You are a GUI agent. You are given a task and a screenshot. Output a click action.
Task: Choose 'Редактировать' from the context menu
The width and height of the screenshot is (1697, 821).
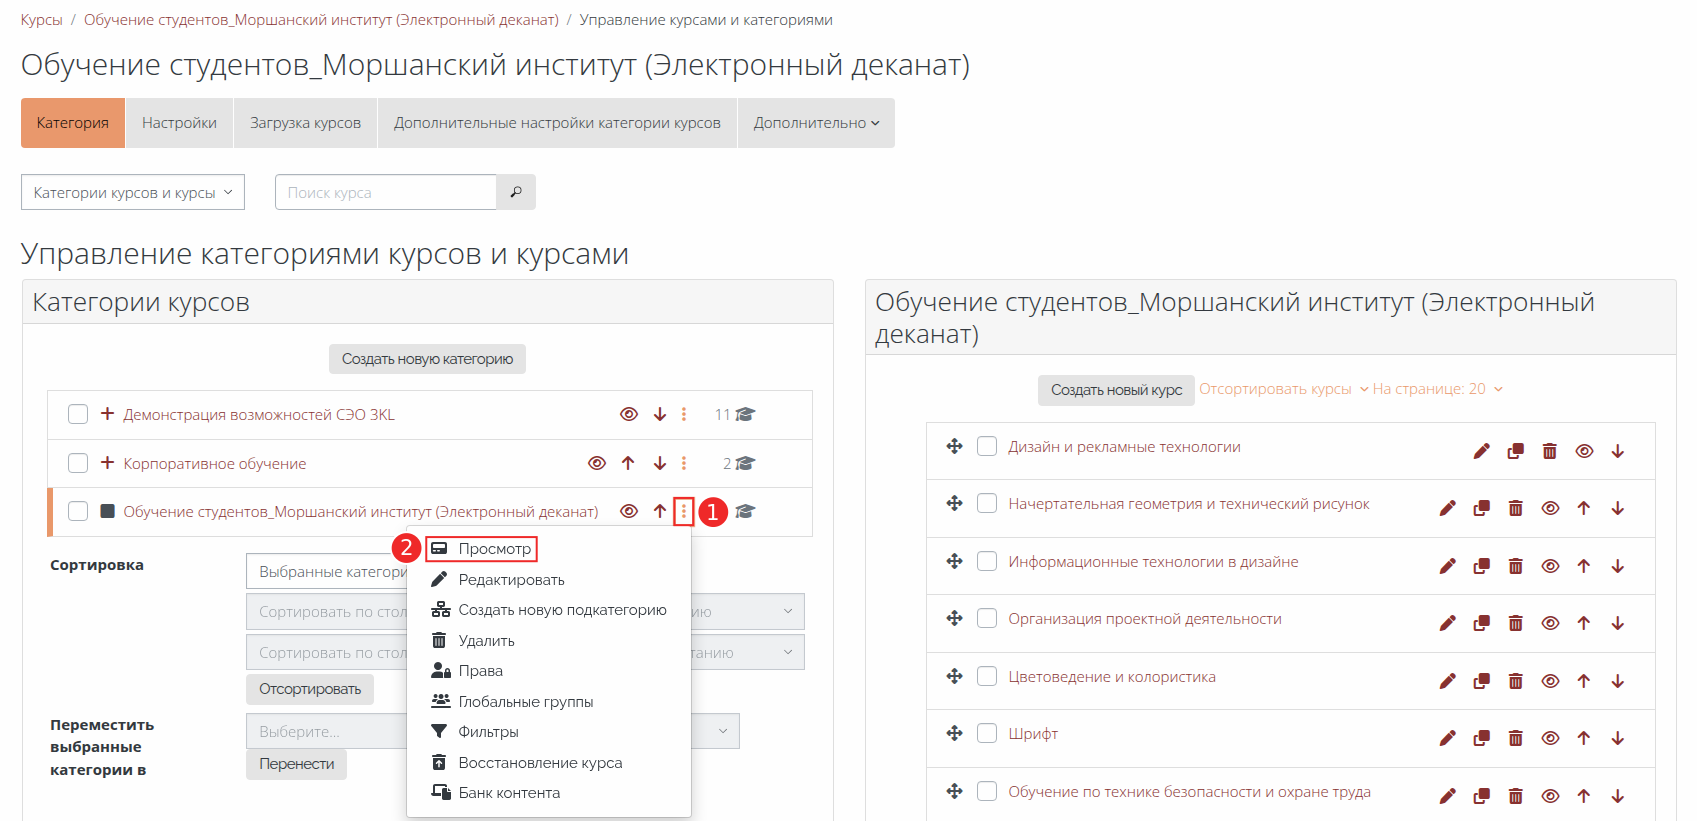point(511,580)
